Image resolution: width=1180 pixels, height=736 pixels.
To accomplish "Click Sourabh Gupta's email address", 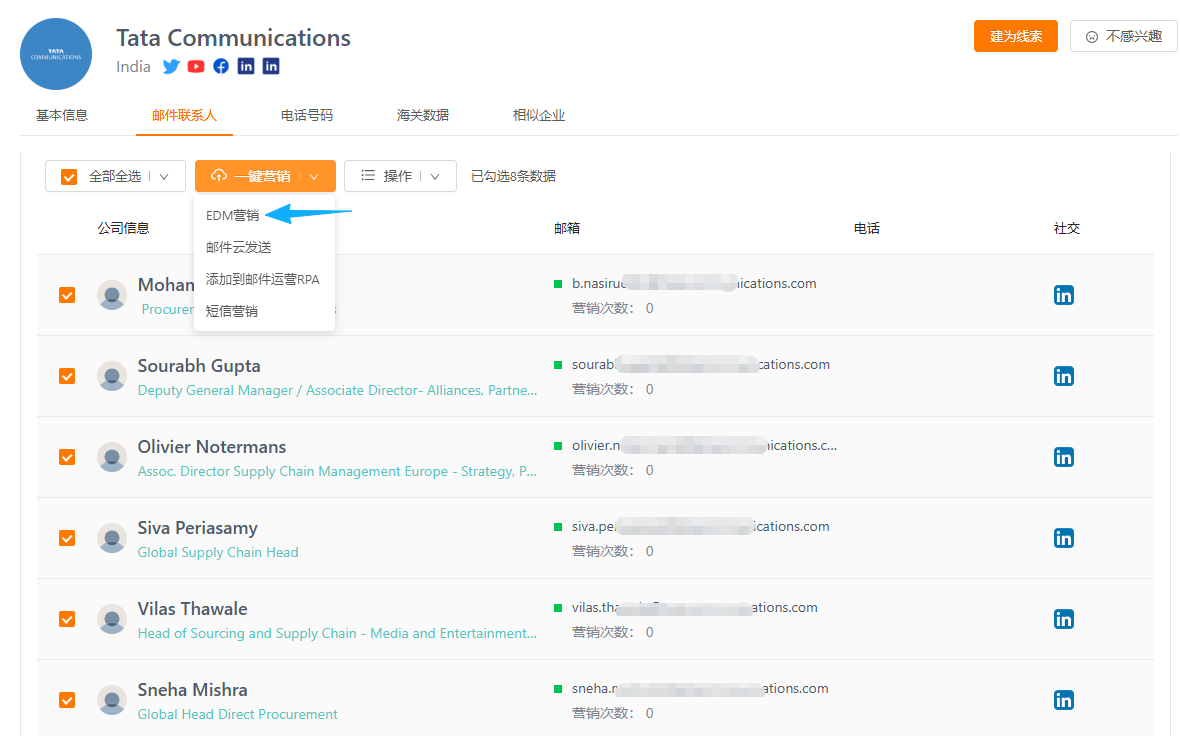I will coord(701,364).
